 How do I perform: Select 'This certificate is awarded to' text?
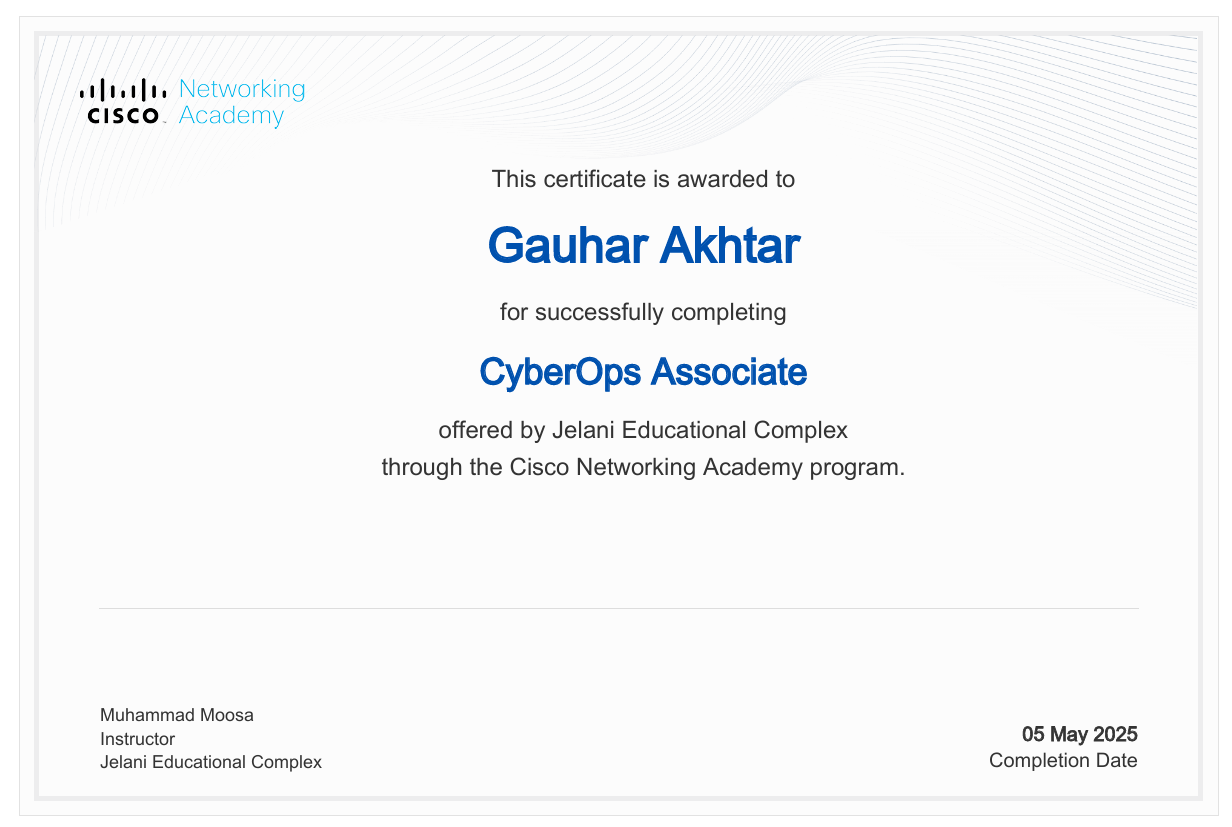(643, 180)
